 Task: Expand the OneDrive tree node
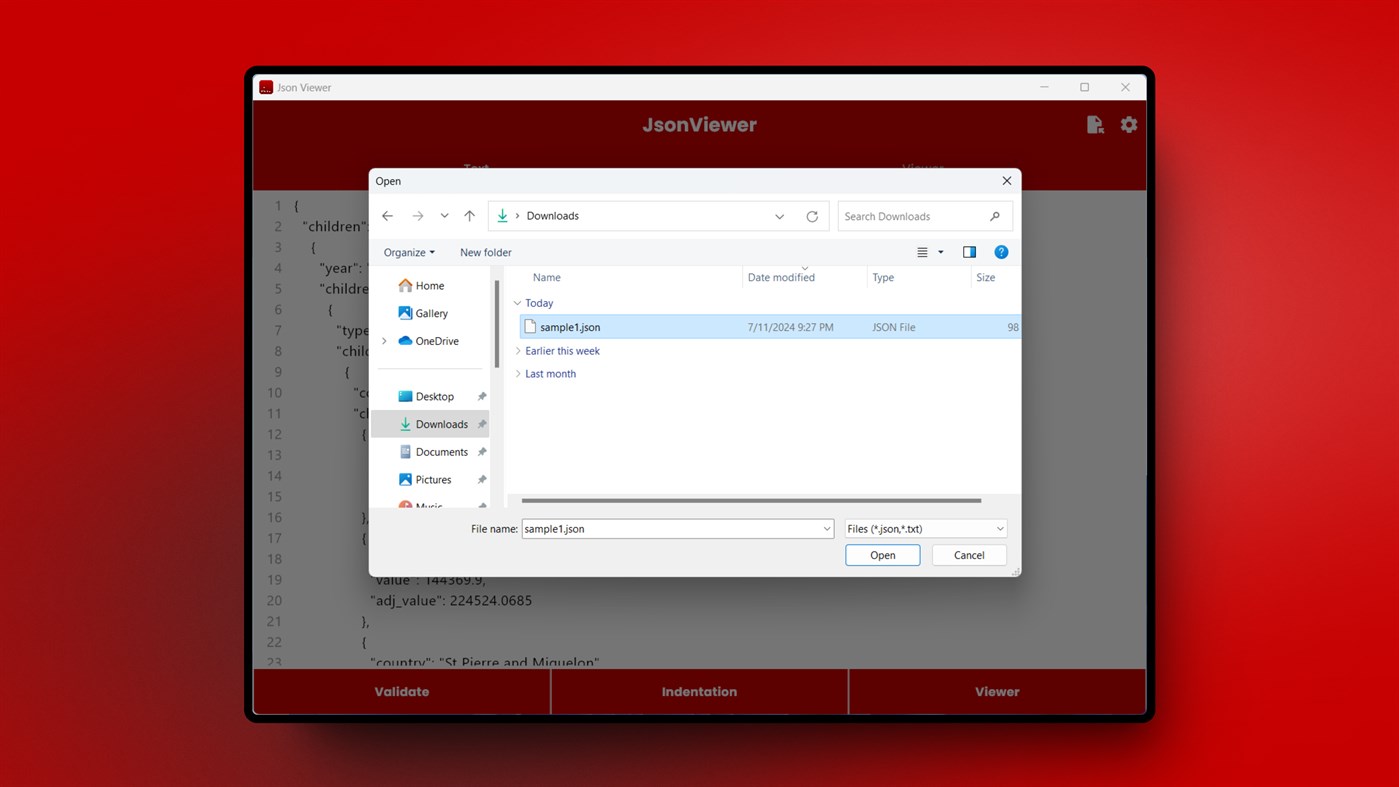[384, 341]
